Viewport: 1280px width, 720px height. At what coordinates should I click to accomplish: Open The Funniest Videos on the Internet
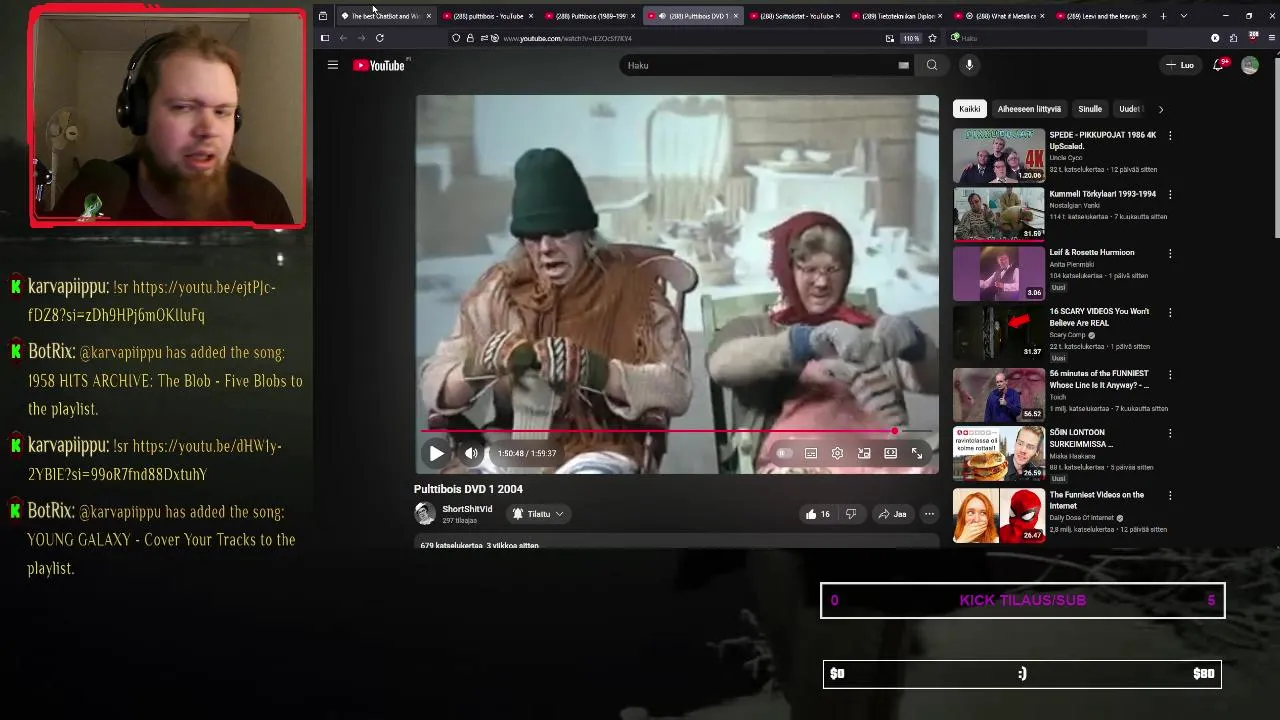1096,500
